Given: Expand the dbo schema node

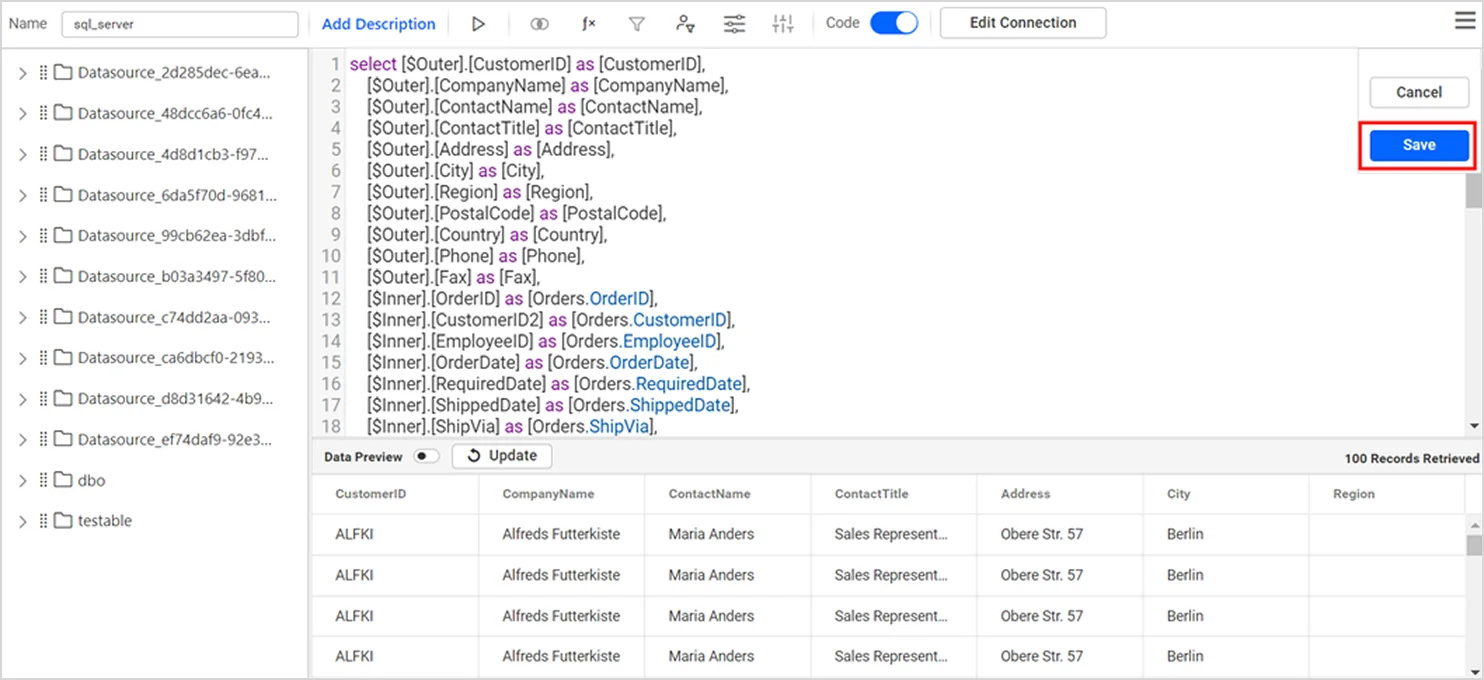Looking at the screenshot, I should click(x=22, y=480).
